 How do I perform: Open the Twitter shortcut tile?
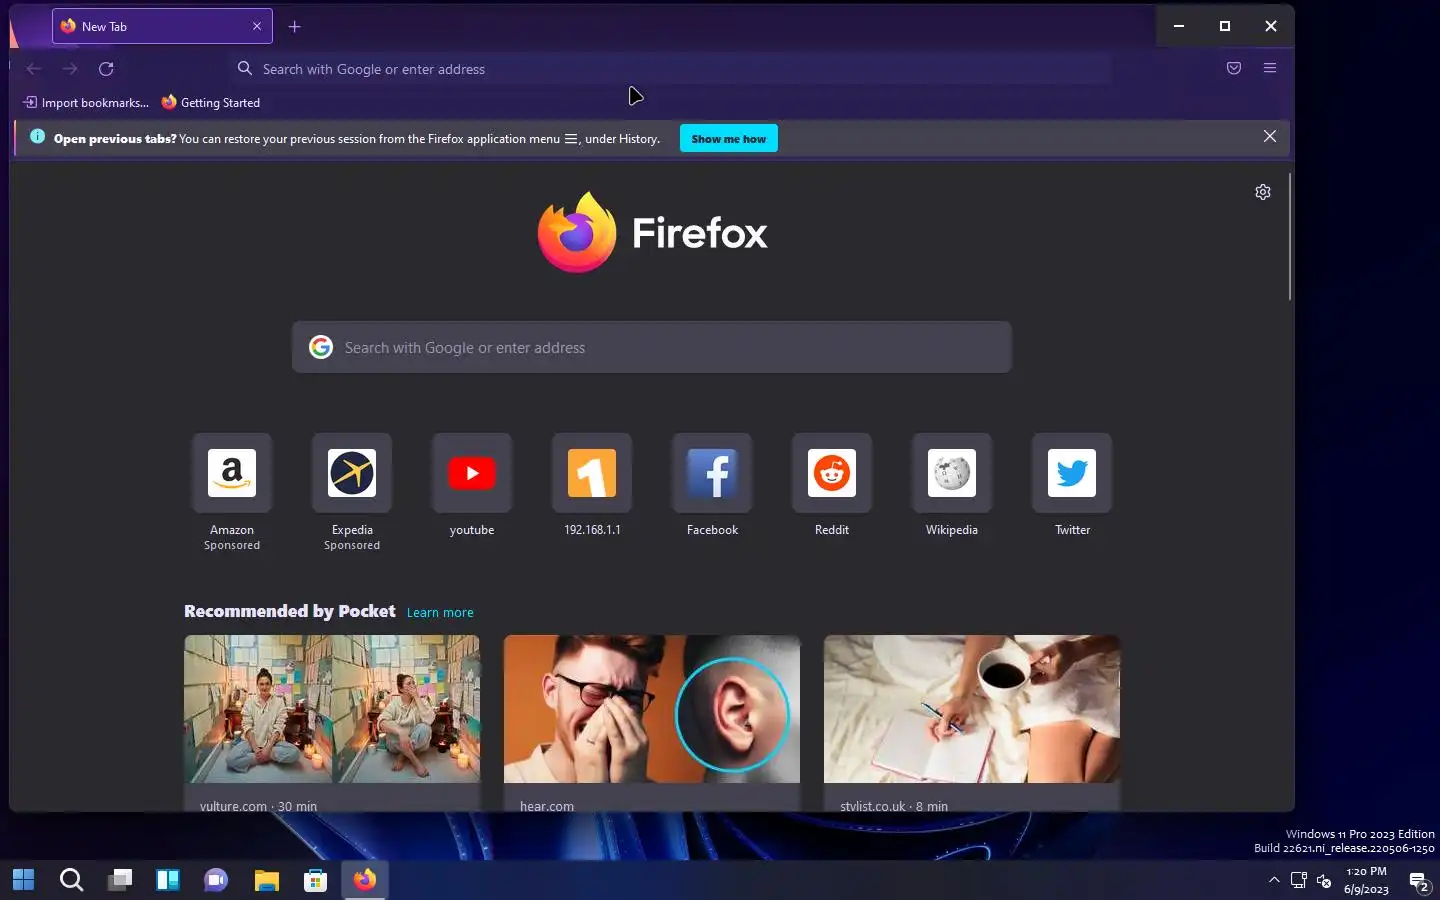point(1072,473)
